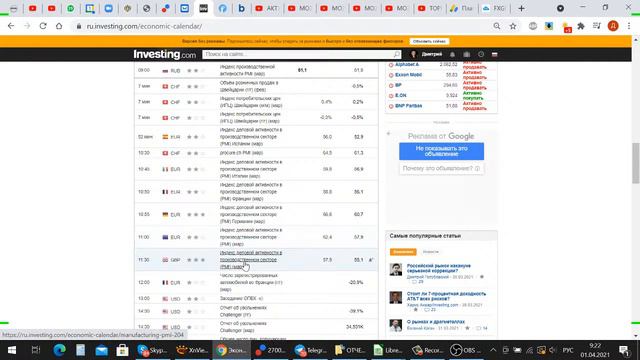Image resolution: width=640 pixels, height=360 pixels.
Task: Bookmark this page with the star icon
Action: tap(513, 26)
